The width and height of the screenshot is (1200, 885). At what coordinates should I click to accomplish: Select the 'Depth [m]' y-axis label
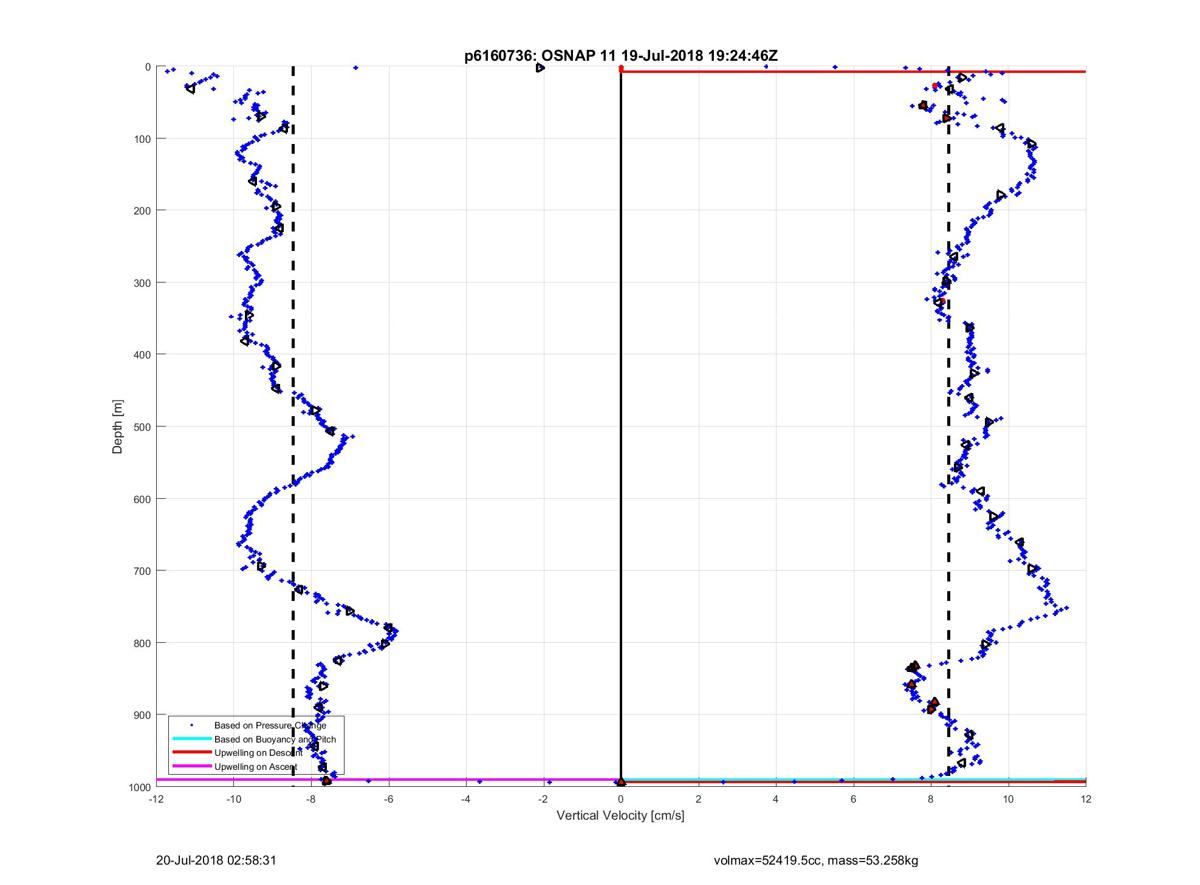click(118, 427)
